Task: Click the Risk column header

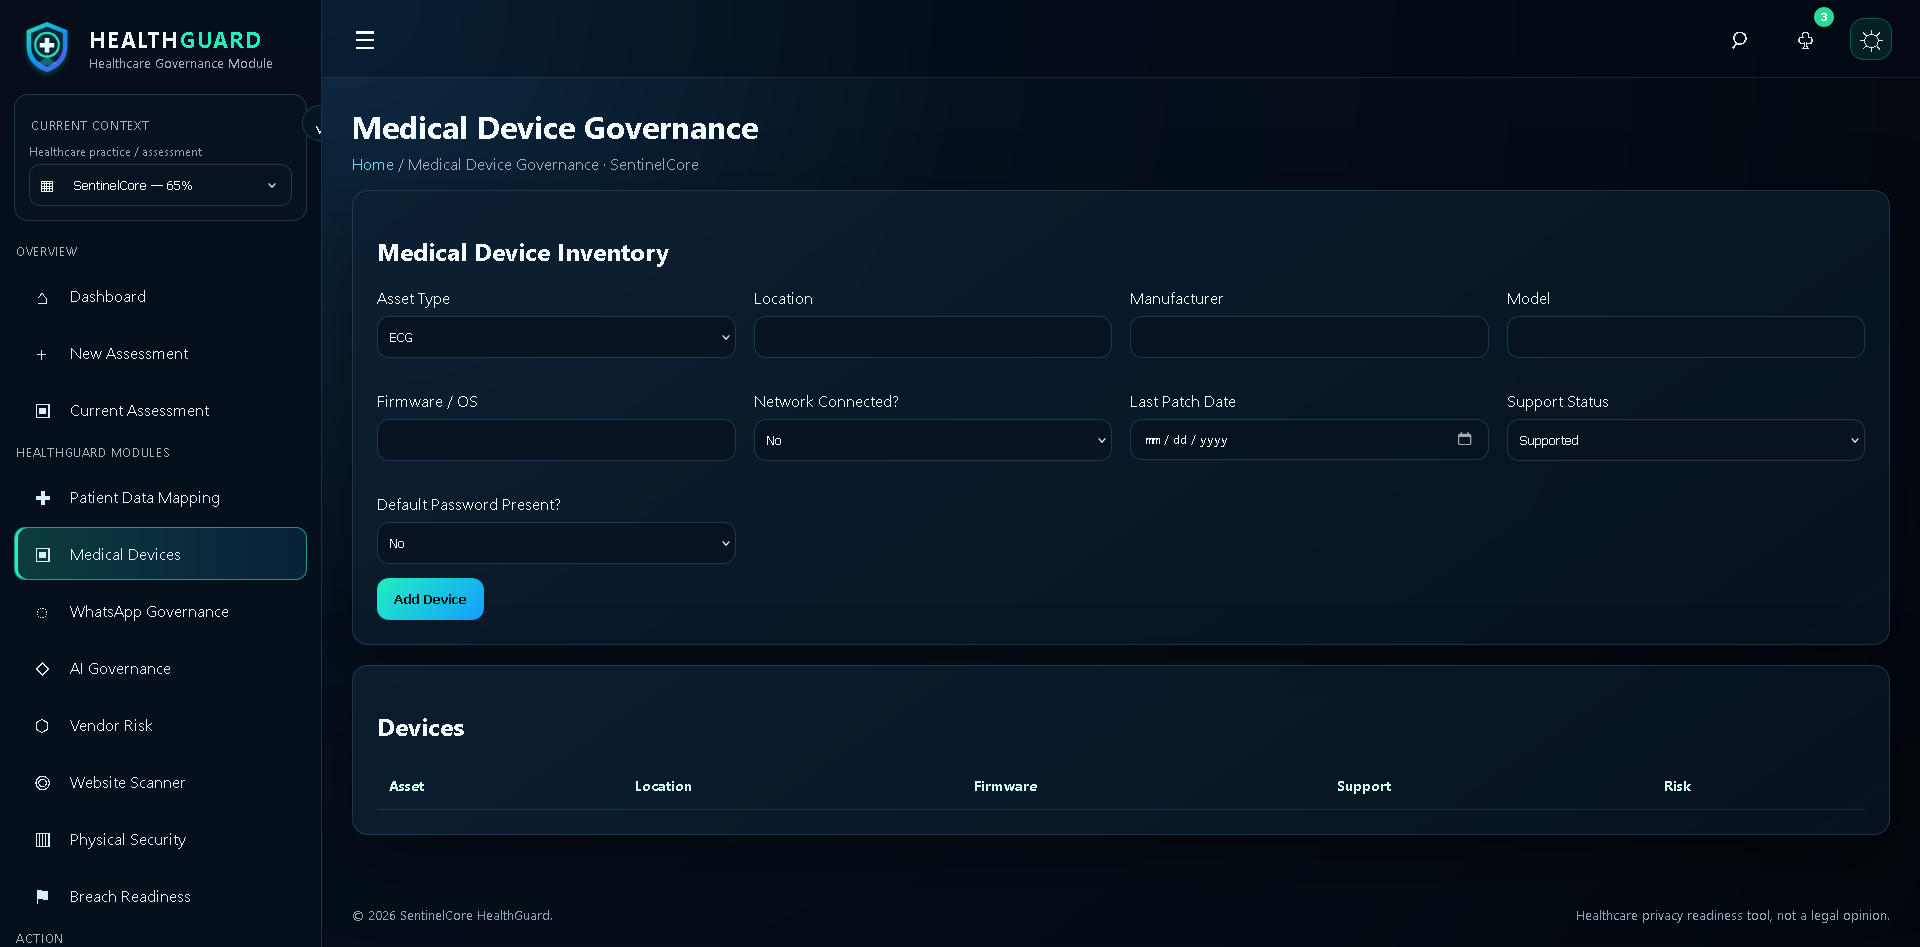Action: [1677, 786]
